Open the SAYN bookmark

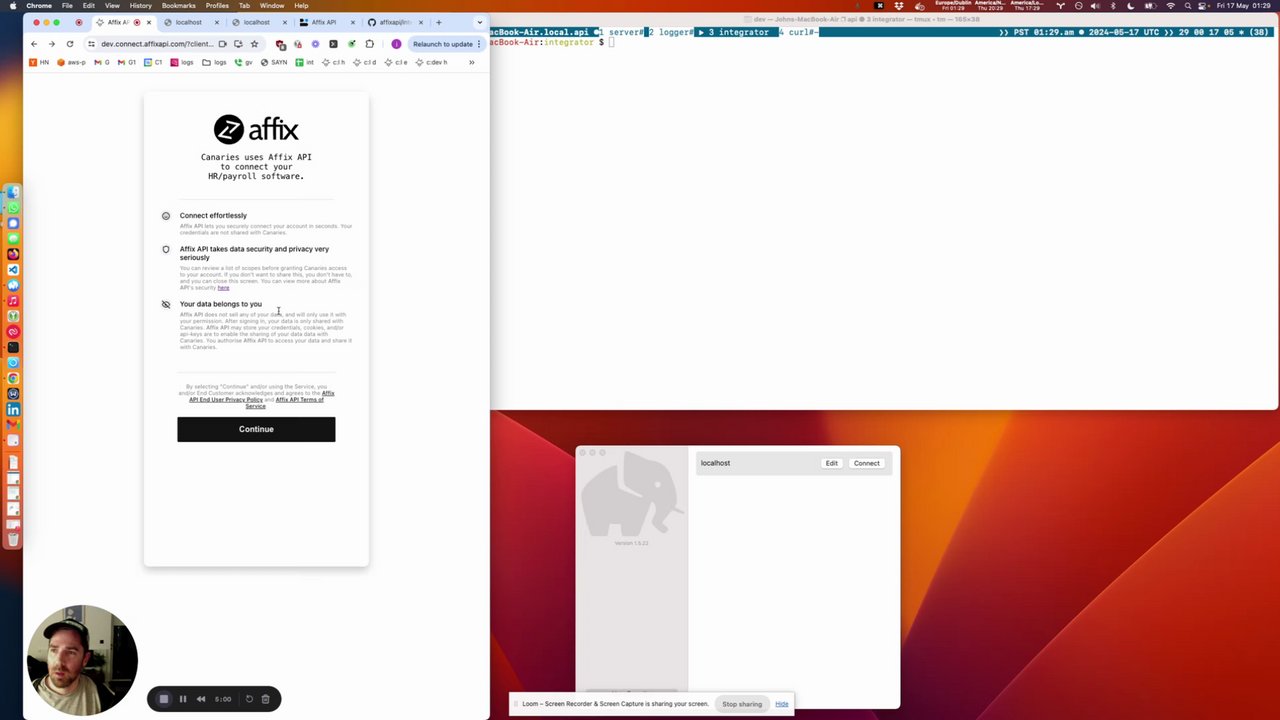[274, 62]
